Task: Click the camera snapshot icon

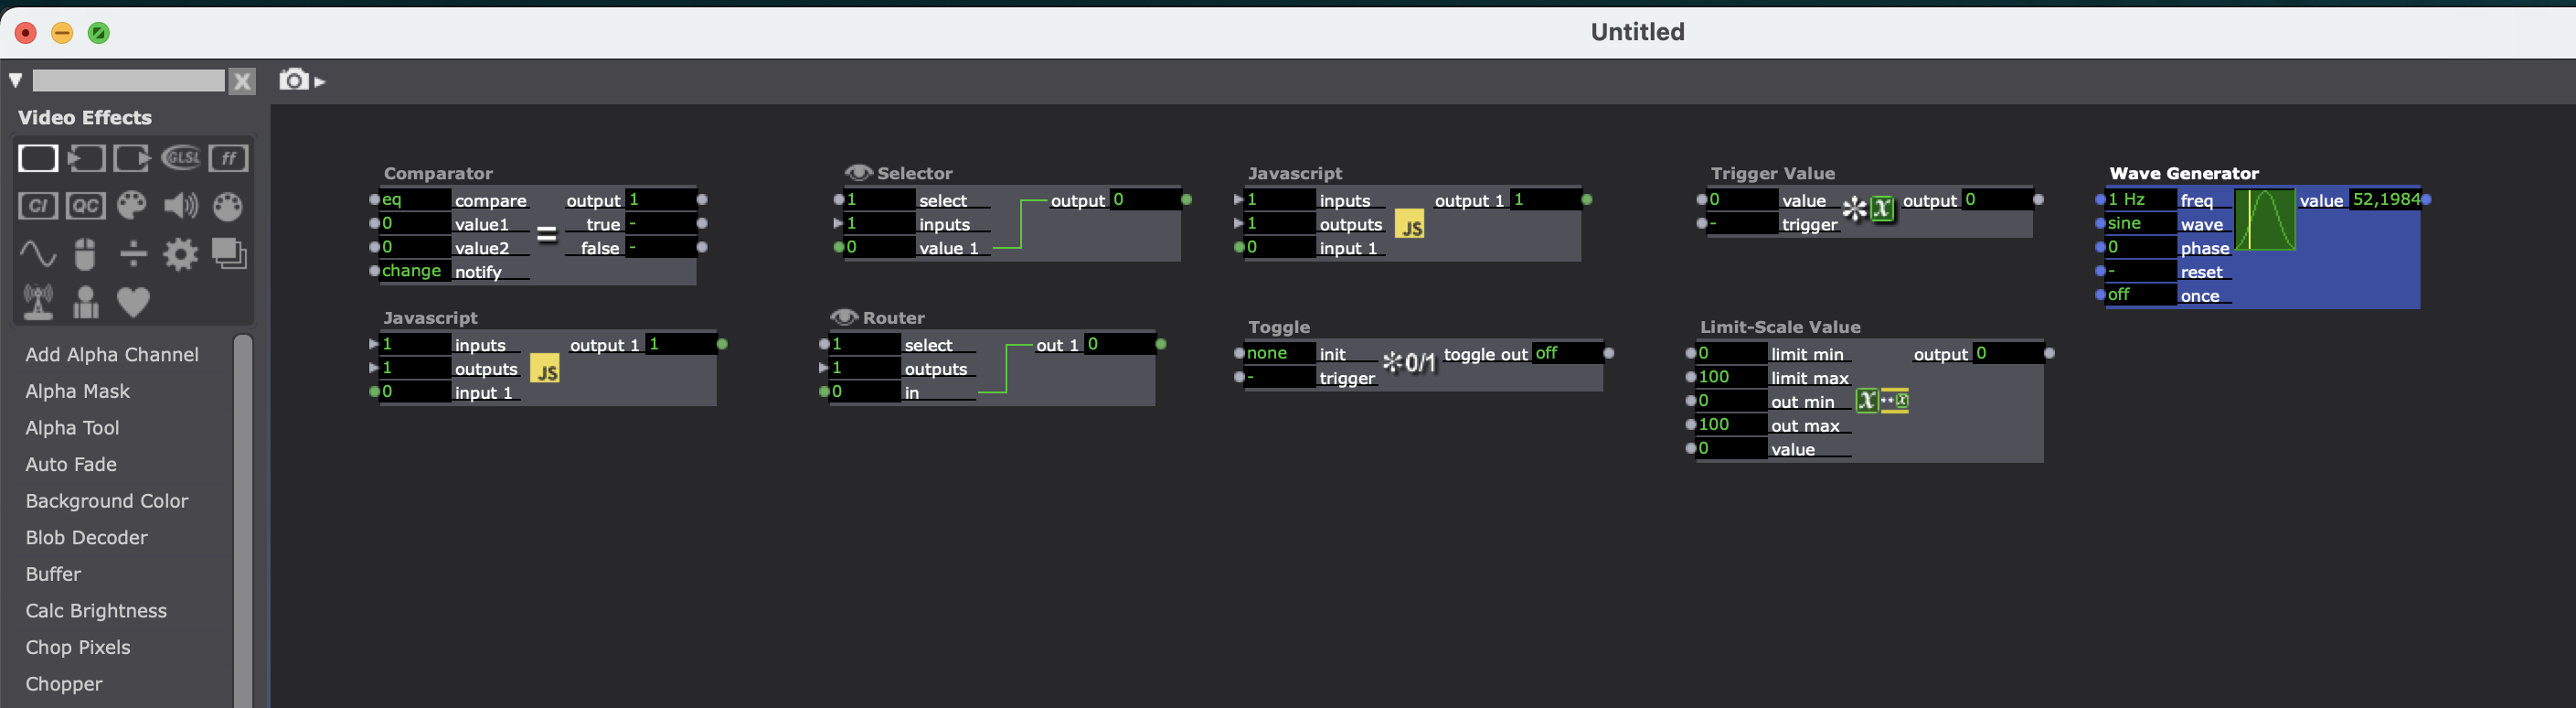Action: click(x=293, y=79)
